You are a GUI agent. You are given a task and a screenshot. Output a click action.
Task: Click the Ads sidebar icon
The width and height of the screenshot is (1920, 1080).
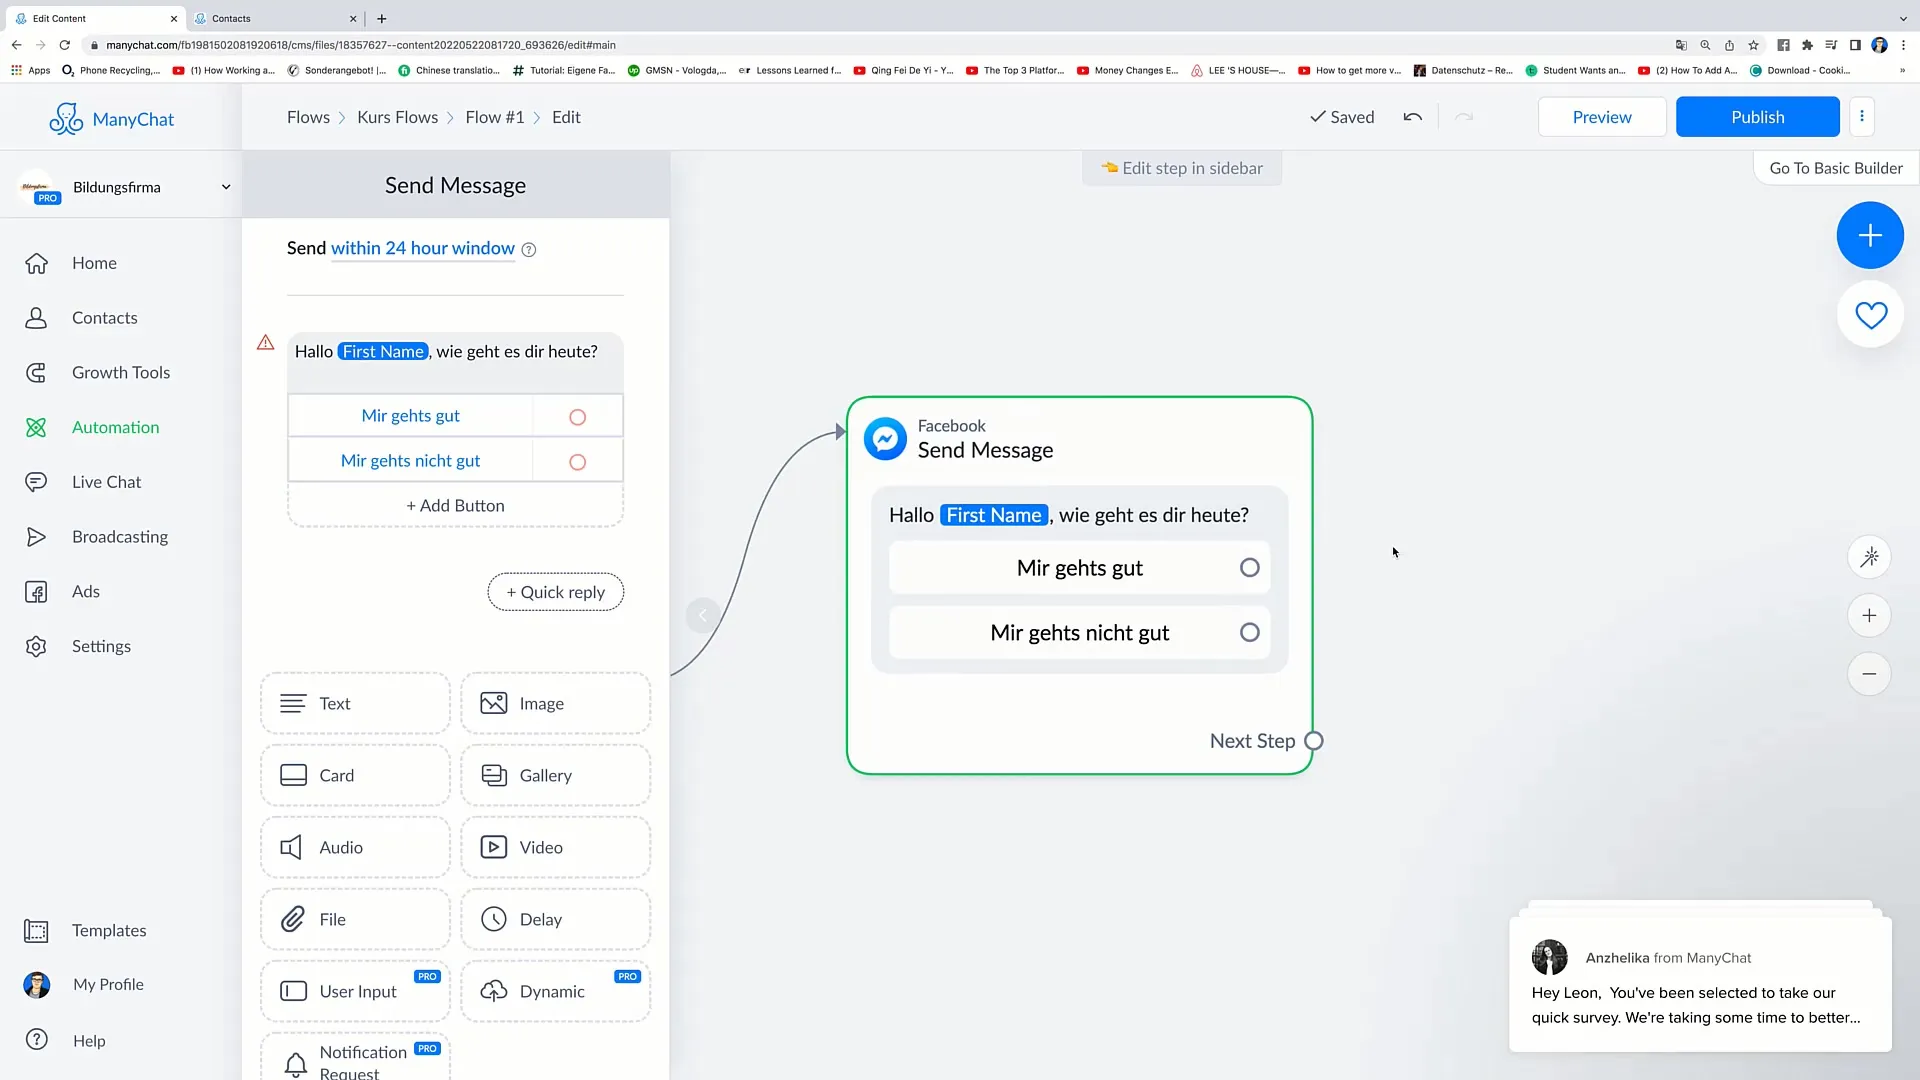pos(36,592)
